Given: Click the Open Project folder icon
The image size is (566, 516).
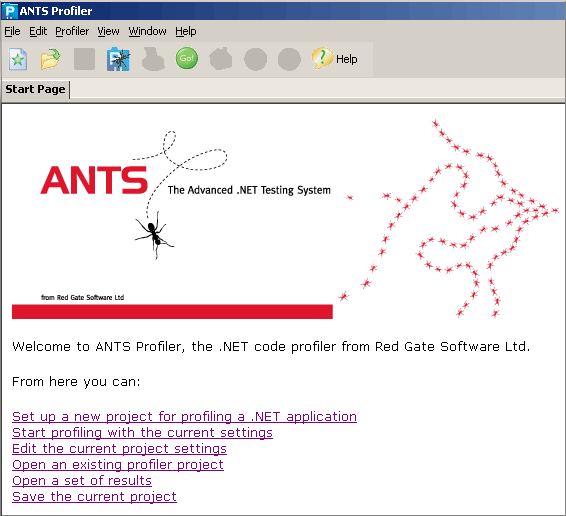Looking at the screenshot, I should [x=50, y=59].
